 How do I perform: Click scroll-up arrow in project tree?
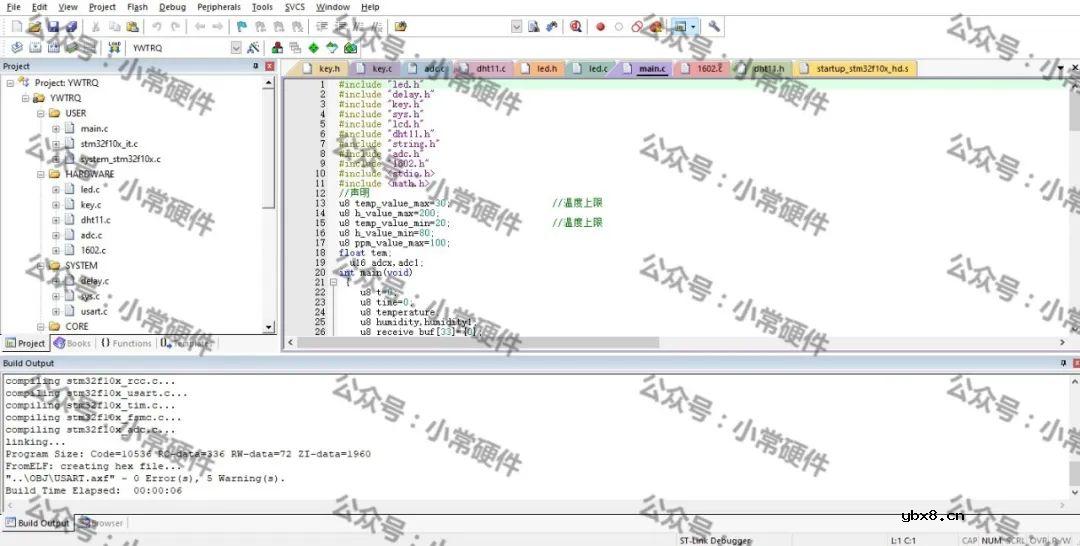269,83
